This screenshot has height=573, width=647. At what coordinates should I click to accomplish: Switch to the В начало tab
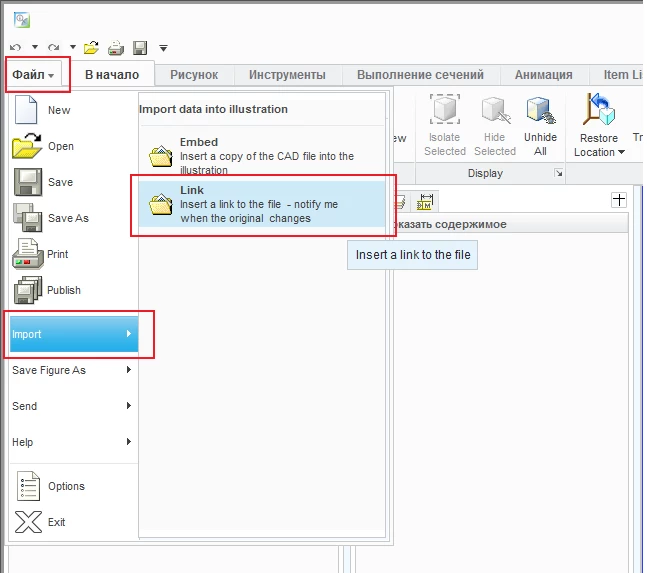(x=112, y=75)
